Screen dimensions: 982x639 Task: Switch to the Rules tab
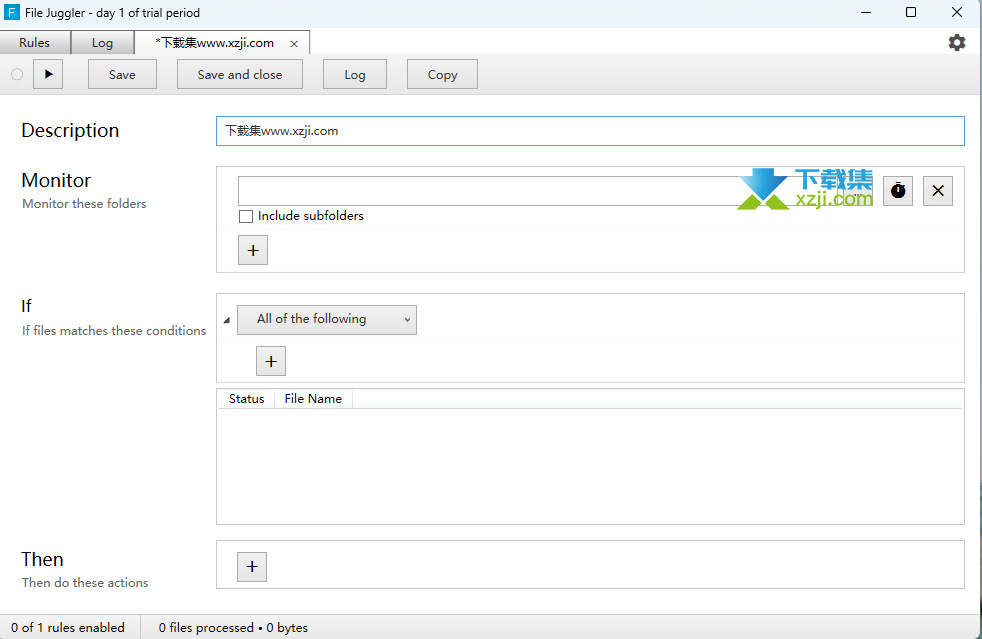(34, 43)
